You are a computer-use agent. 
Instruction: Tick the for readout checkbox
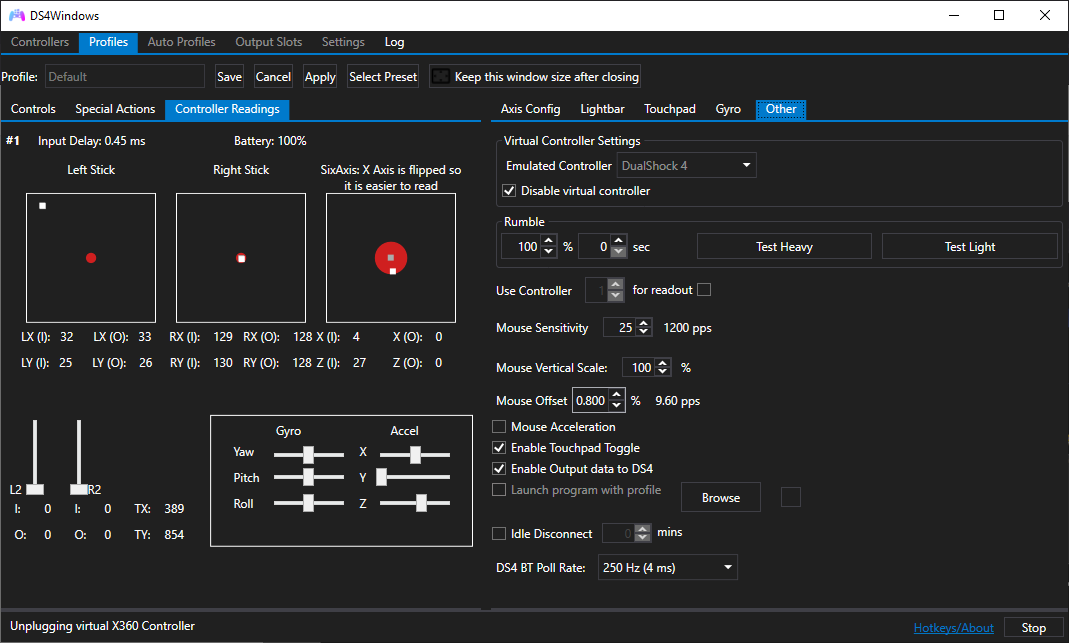(x=704, y=290)
